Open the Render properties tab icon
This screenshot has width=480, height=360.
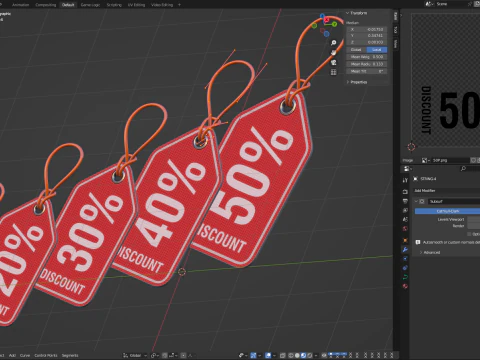(405, 192)
